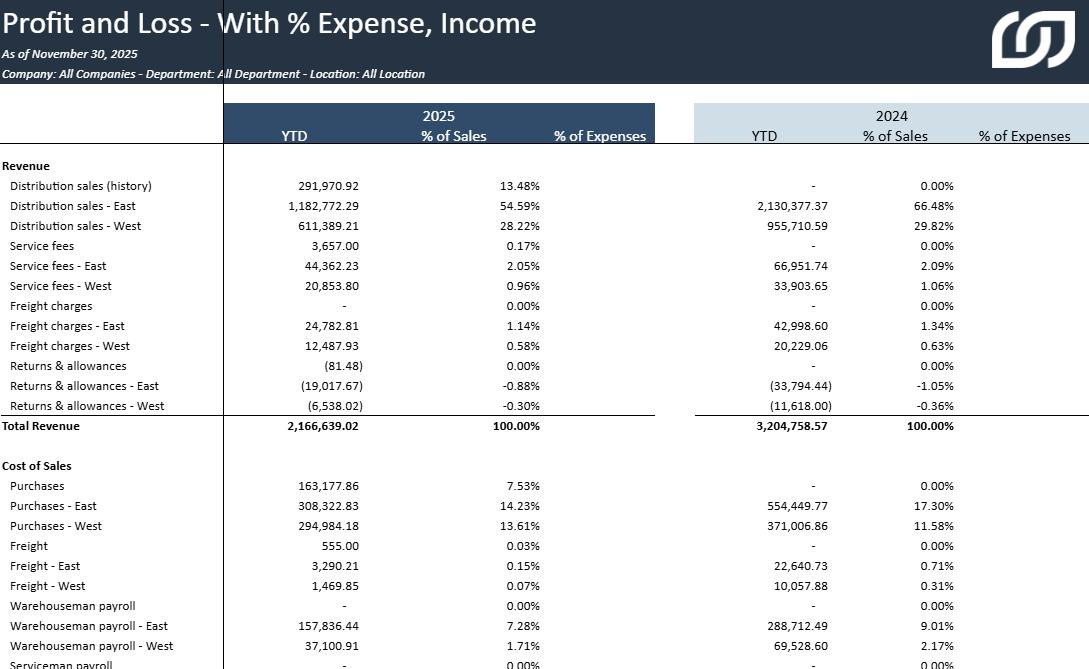Image resolution: width=1089 pixels, height=669 pixels.
Task: Click the 'Returns & allowances - West' row label
Action: pos(87,406)
